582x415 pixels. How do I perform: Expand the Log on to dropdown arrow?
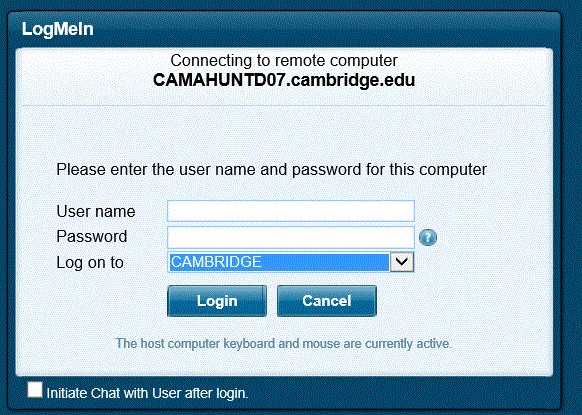click(x=402, y=262)
